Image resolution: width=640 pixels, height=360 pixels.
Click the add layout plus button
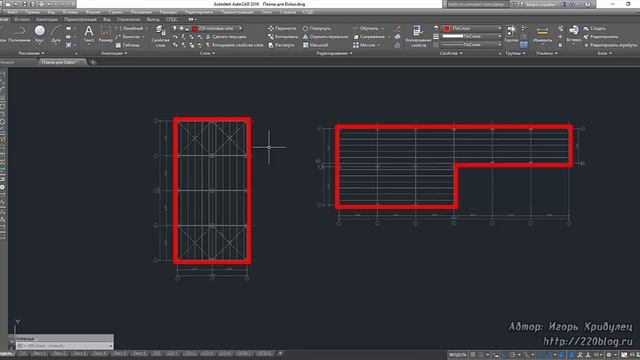point(280,353)
